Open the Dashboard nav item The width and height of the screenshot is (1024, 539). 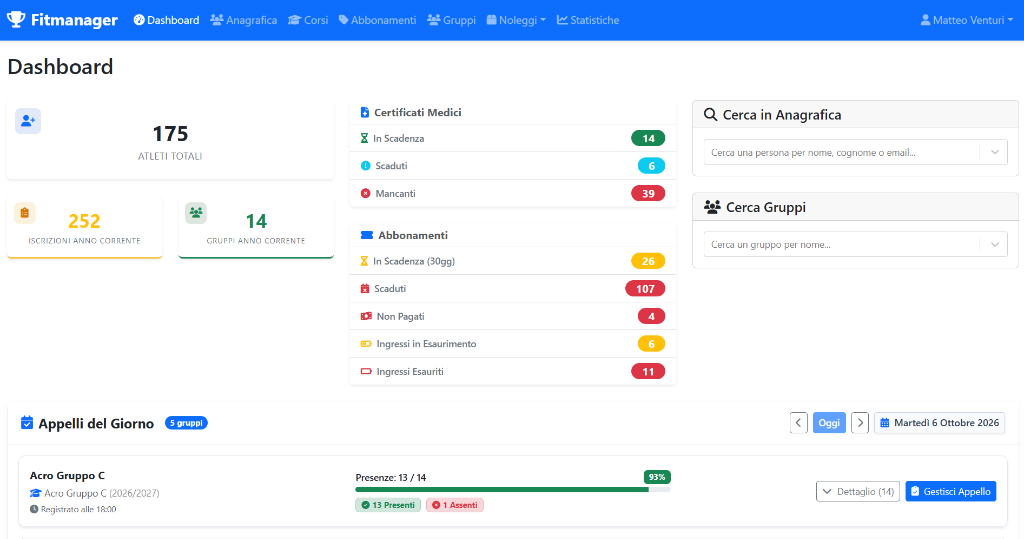point(167,20)
